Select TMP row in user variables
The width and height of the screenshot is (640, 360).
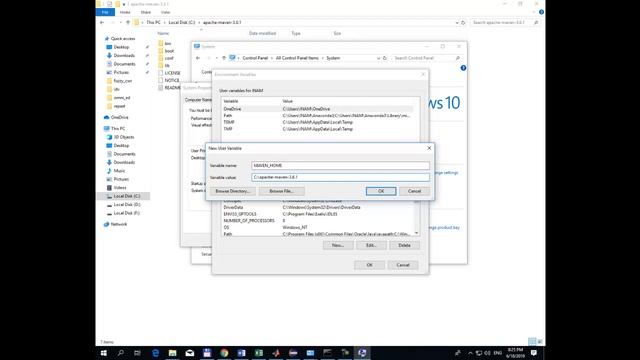point(318,129)
